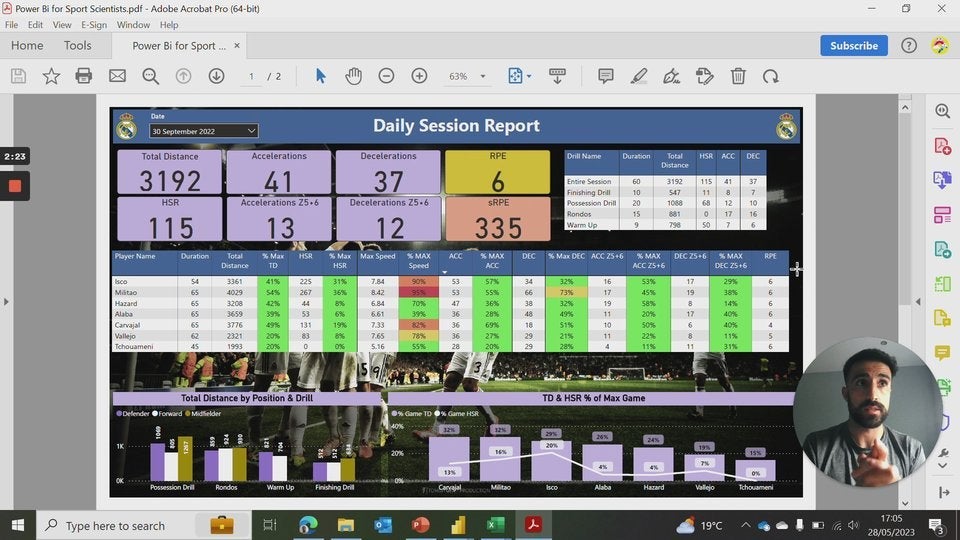Open Export PDF tool in right sidebar
The height and width of the screenshot is (540, 960).
[x=942, y=180]
